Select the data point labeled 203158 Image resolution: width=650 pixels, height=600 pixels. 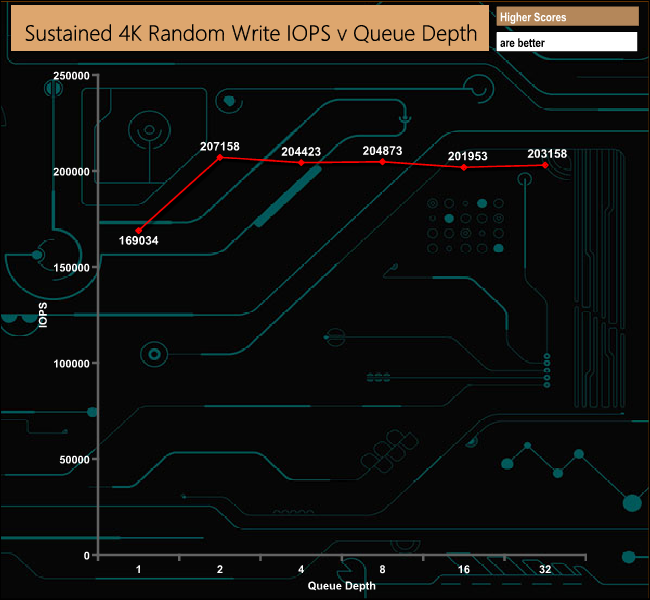[x=545, y=165]
